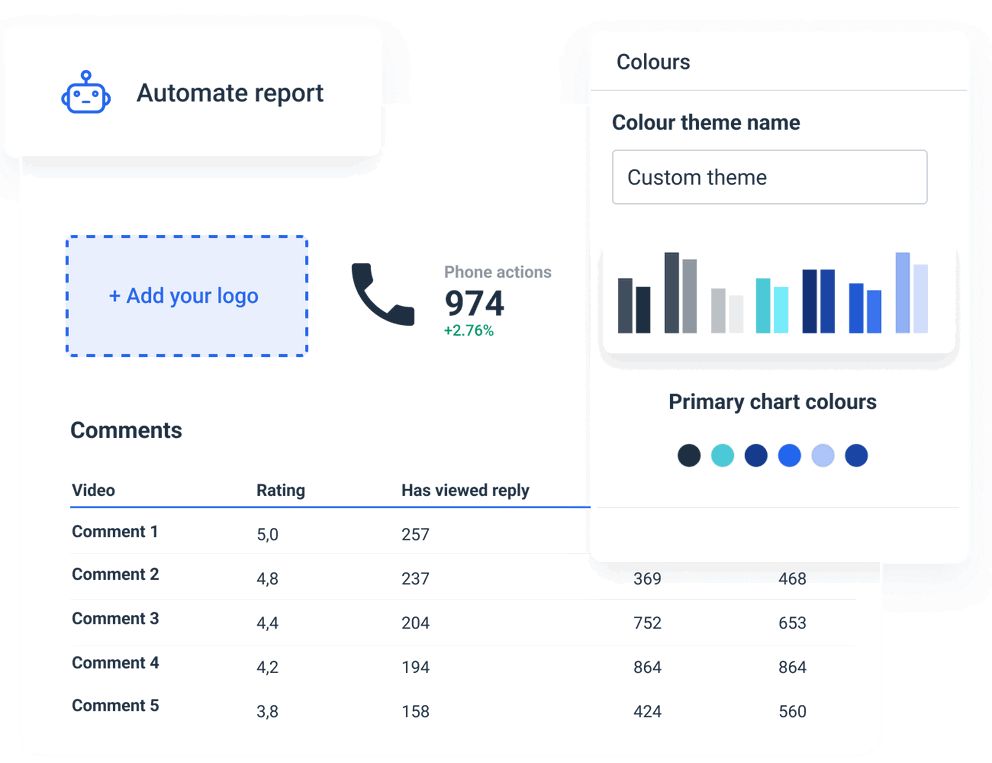Pick the light periwinkle primary swatch
This screenshot has height=763, width=992.
(x=823, y=456)
